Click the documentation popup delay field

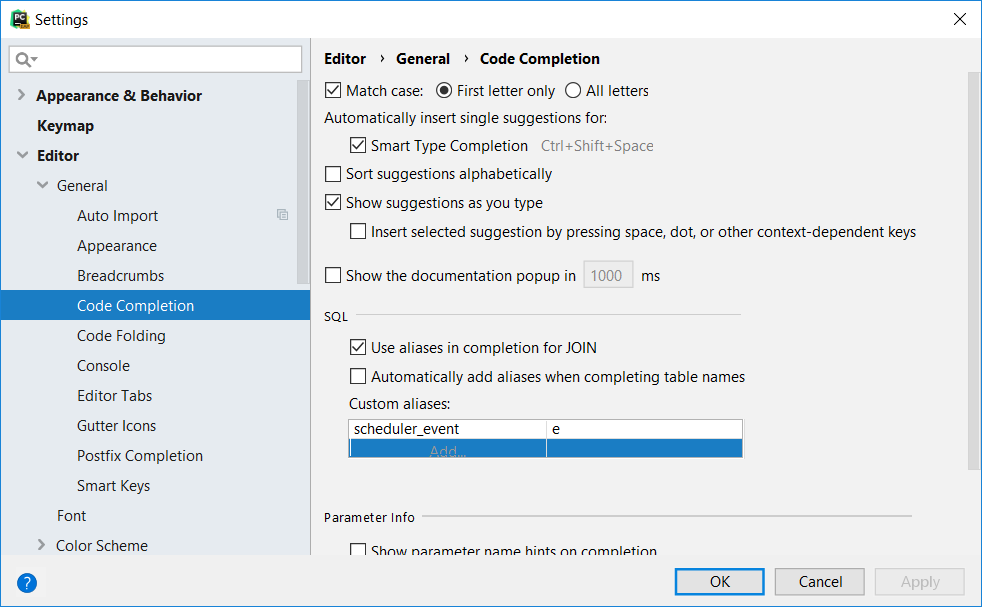[607, 276]
